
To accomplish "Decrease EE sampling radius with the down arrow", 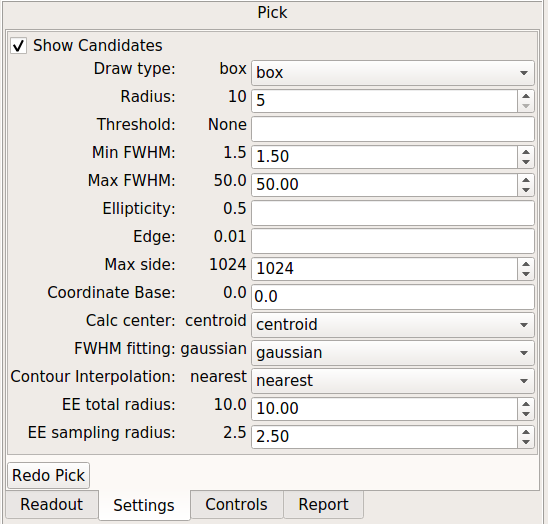I will (526, 442).
